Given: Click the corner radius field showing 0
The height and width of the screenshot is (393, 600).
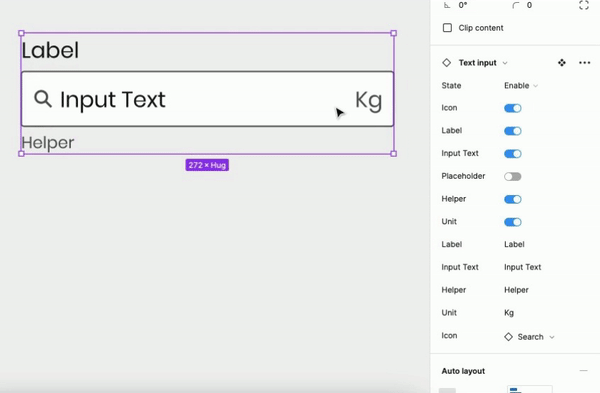Looking at the screenshot, I should click(x=529, y=5).
